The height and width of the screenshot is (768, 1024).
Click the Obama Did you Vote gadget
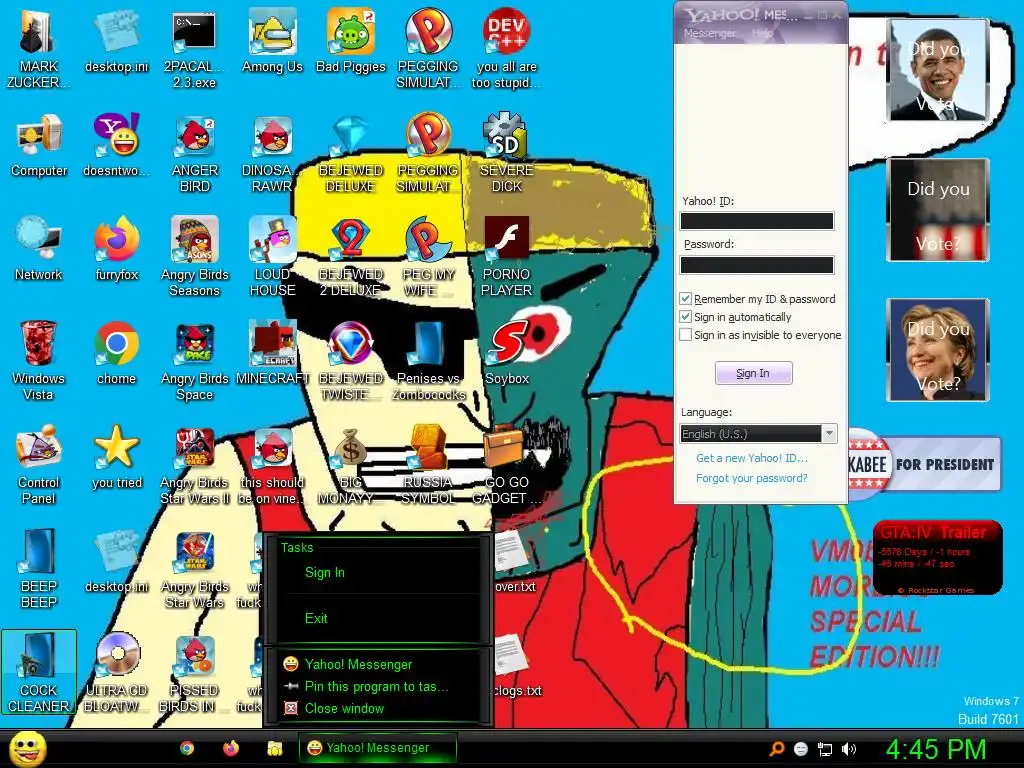(938, 70)
